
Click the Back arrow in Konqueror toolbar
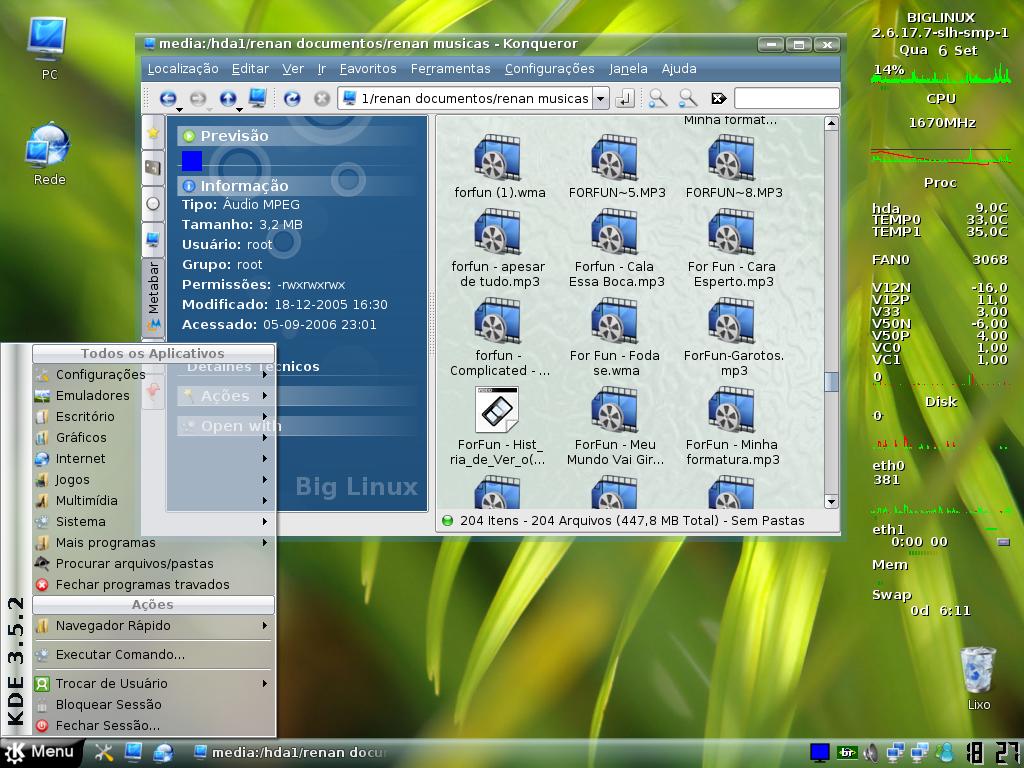(167, 98)
